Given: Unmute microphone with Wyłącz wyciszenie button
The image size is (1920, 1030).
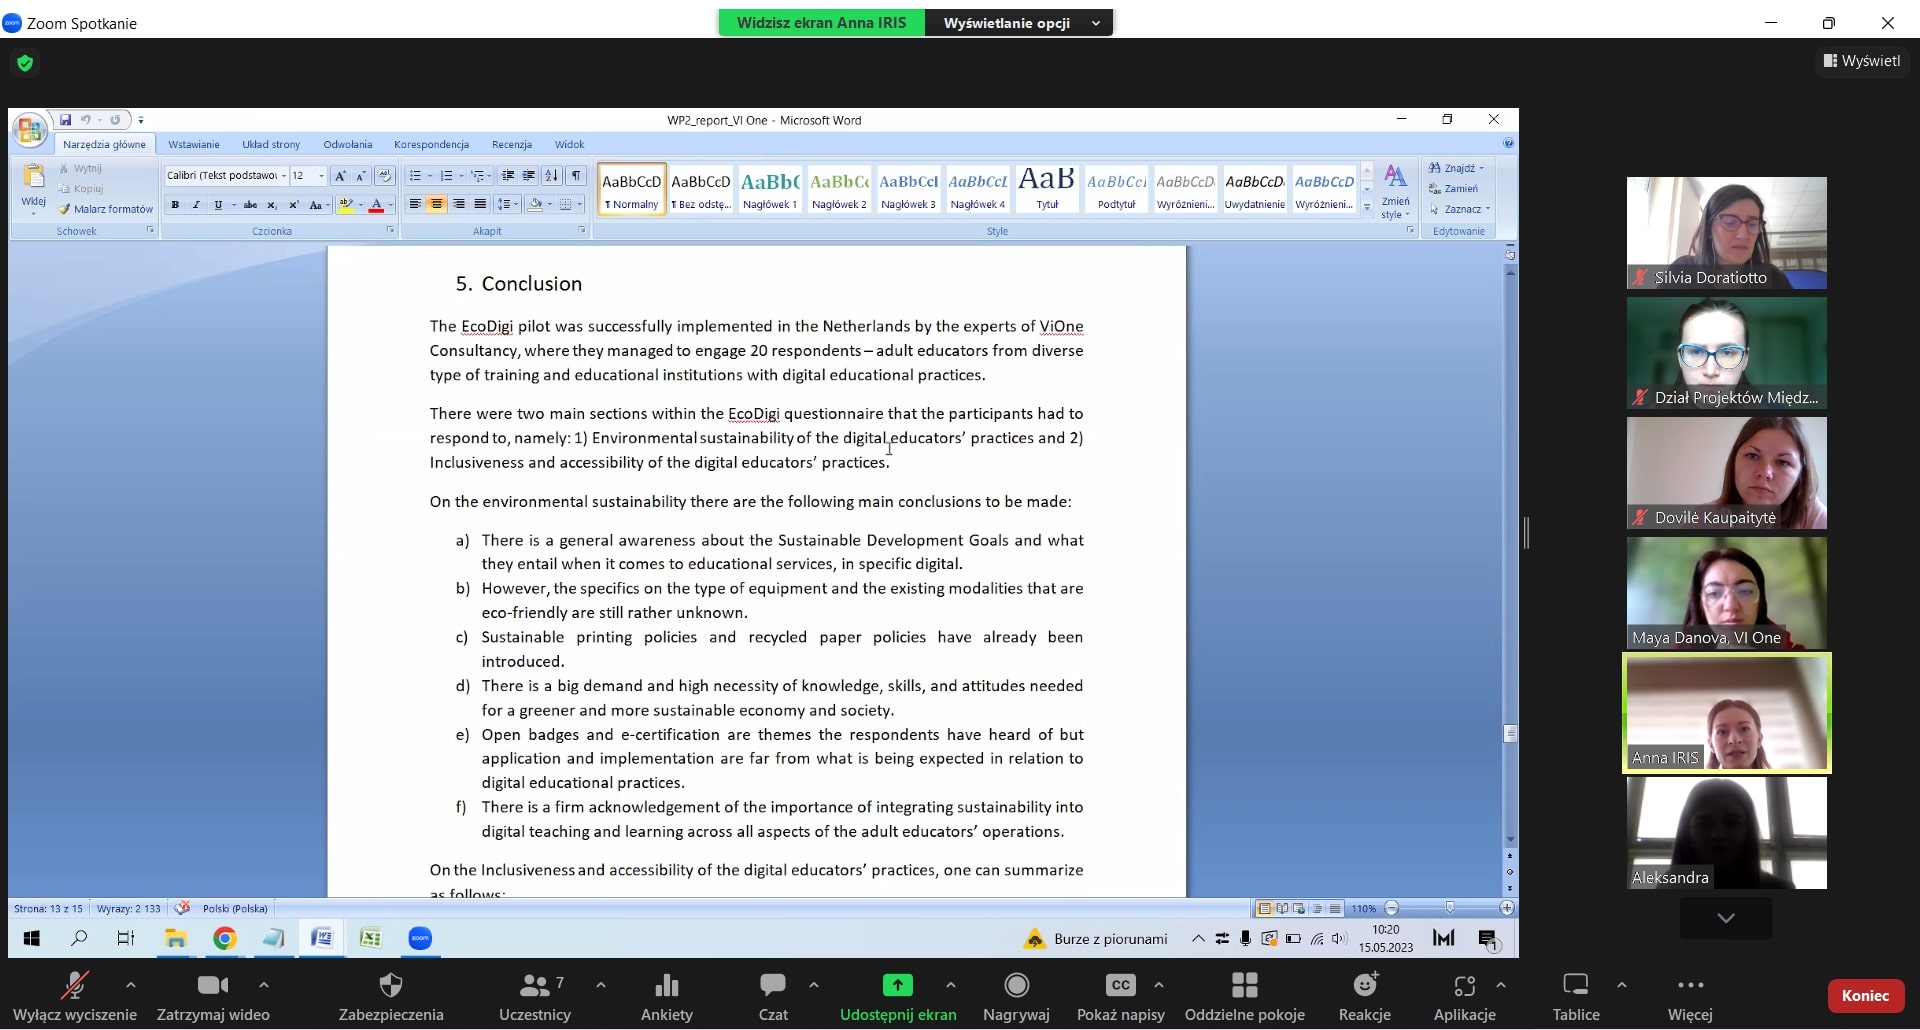Looking at the screenshot, I should (74, 996).
